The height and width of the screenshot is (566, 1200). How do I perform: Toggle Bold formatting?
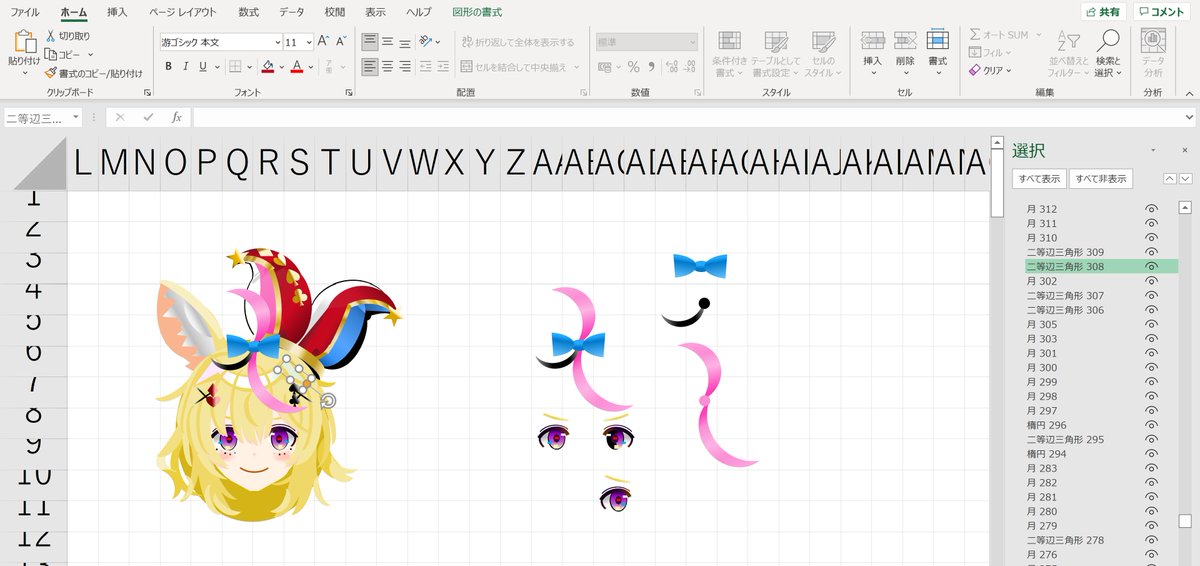(168, 67)
